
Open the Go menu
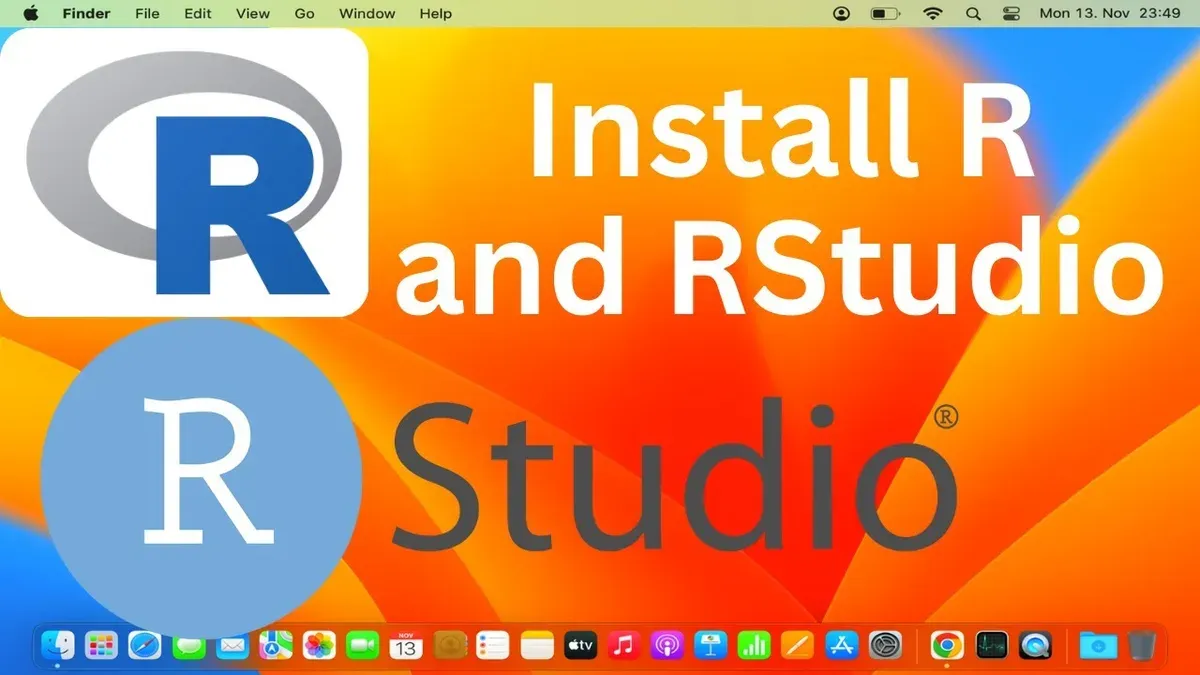click(x=305, y=14)
